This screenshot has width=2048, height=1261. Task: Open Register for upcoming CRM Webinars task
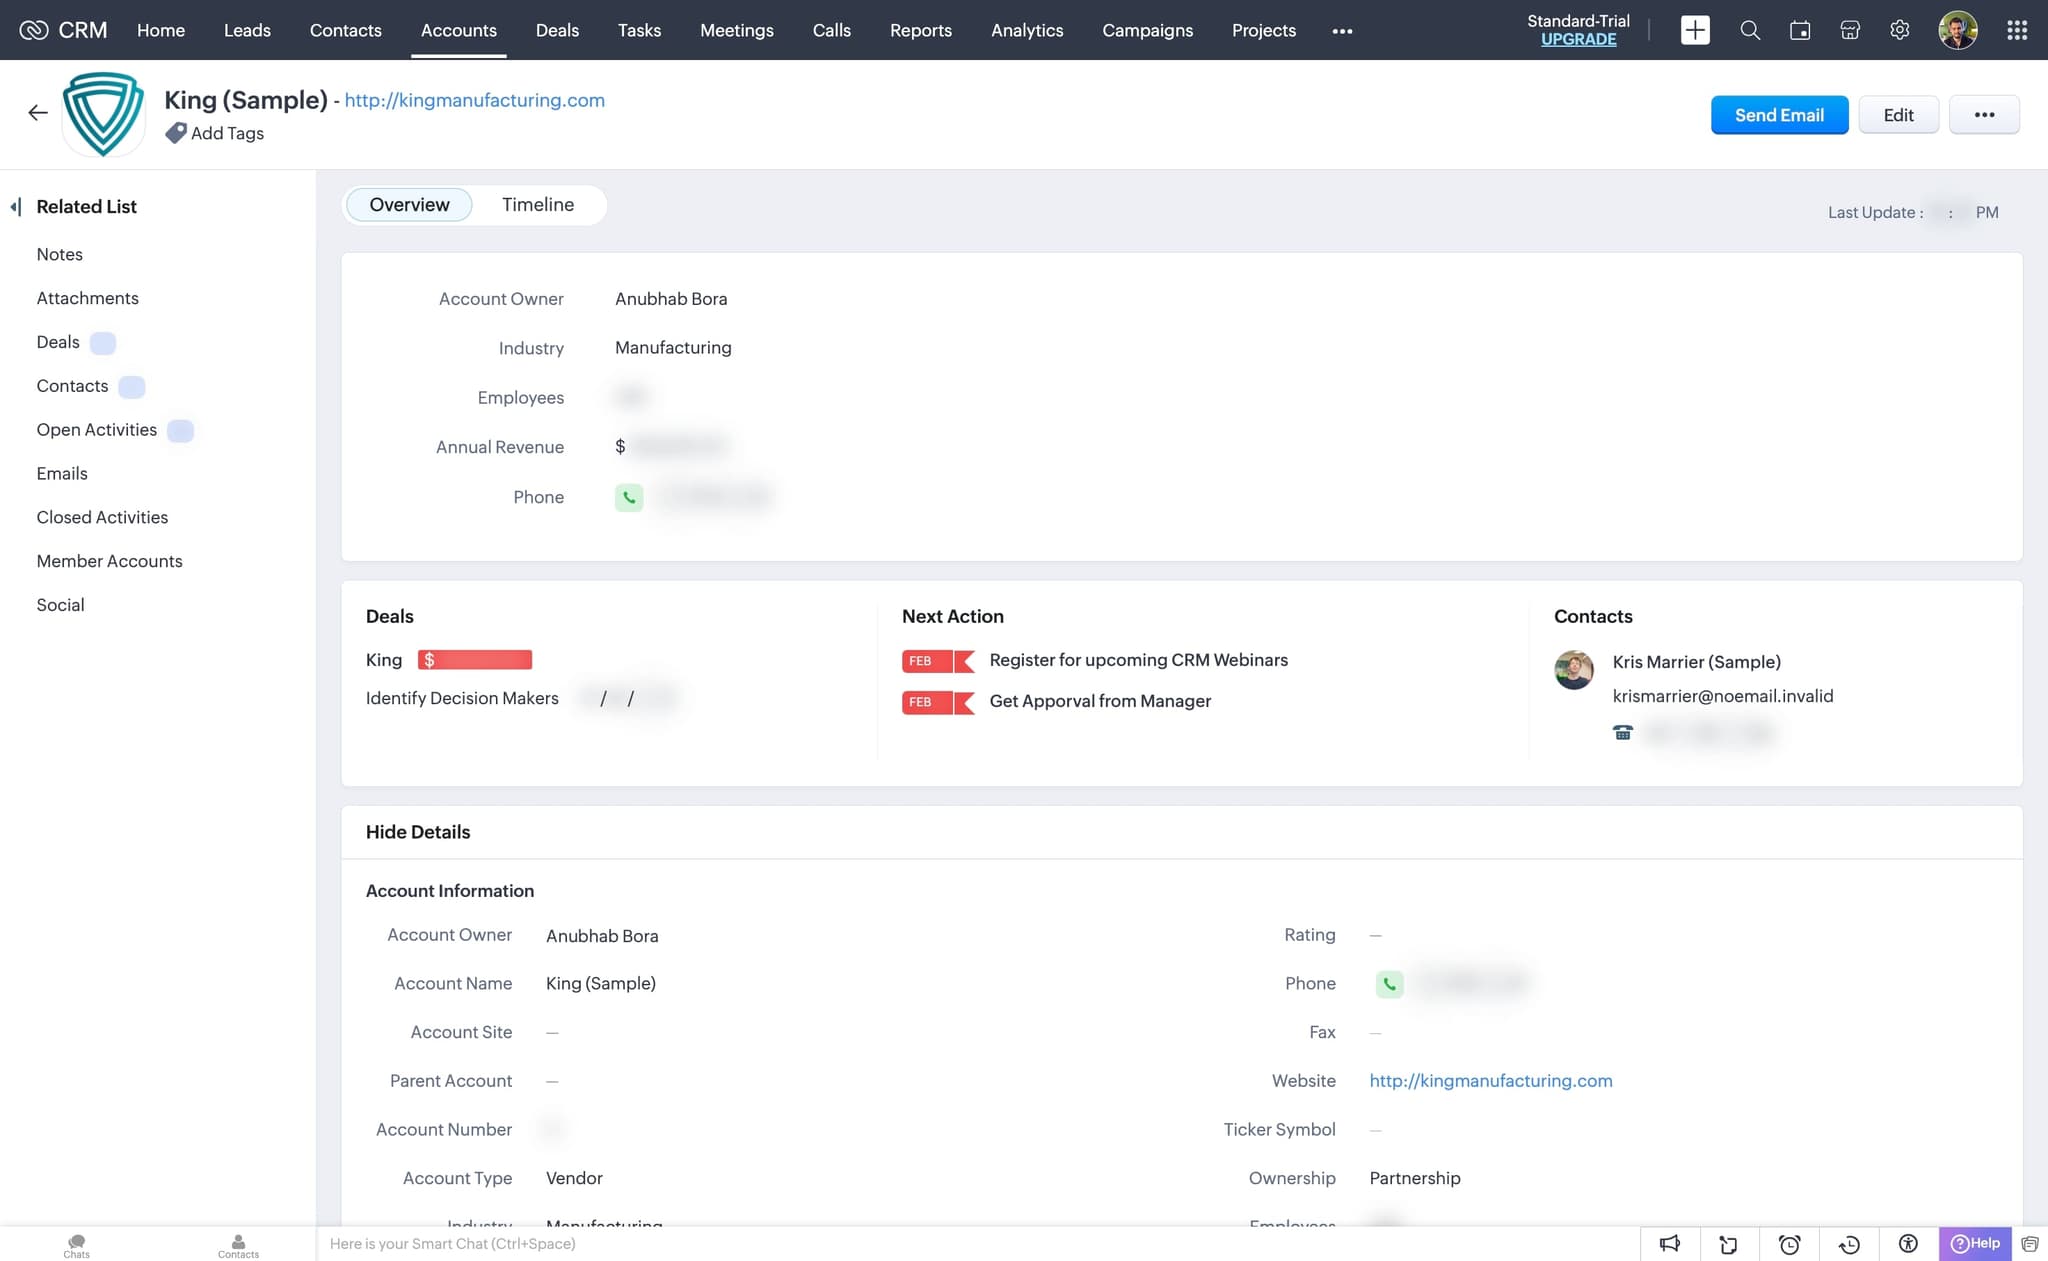[x=1138, y=660]
